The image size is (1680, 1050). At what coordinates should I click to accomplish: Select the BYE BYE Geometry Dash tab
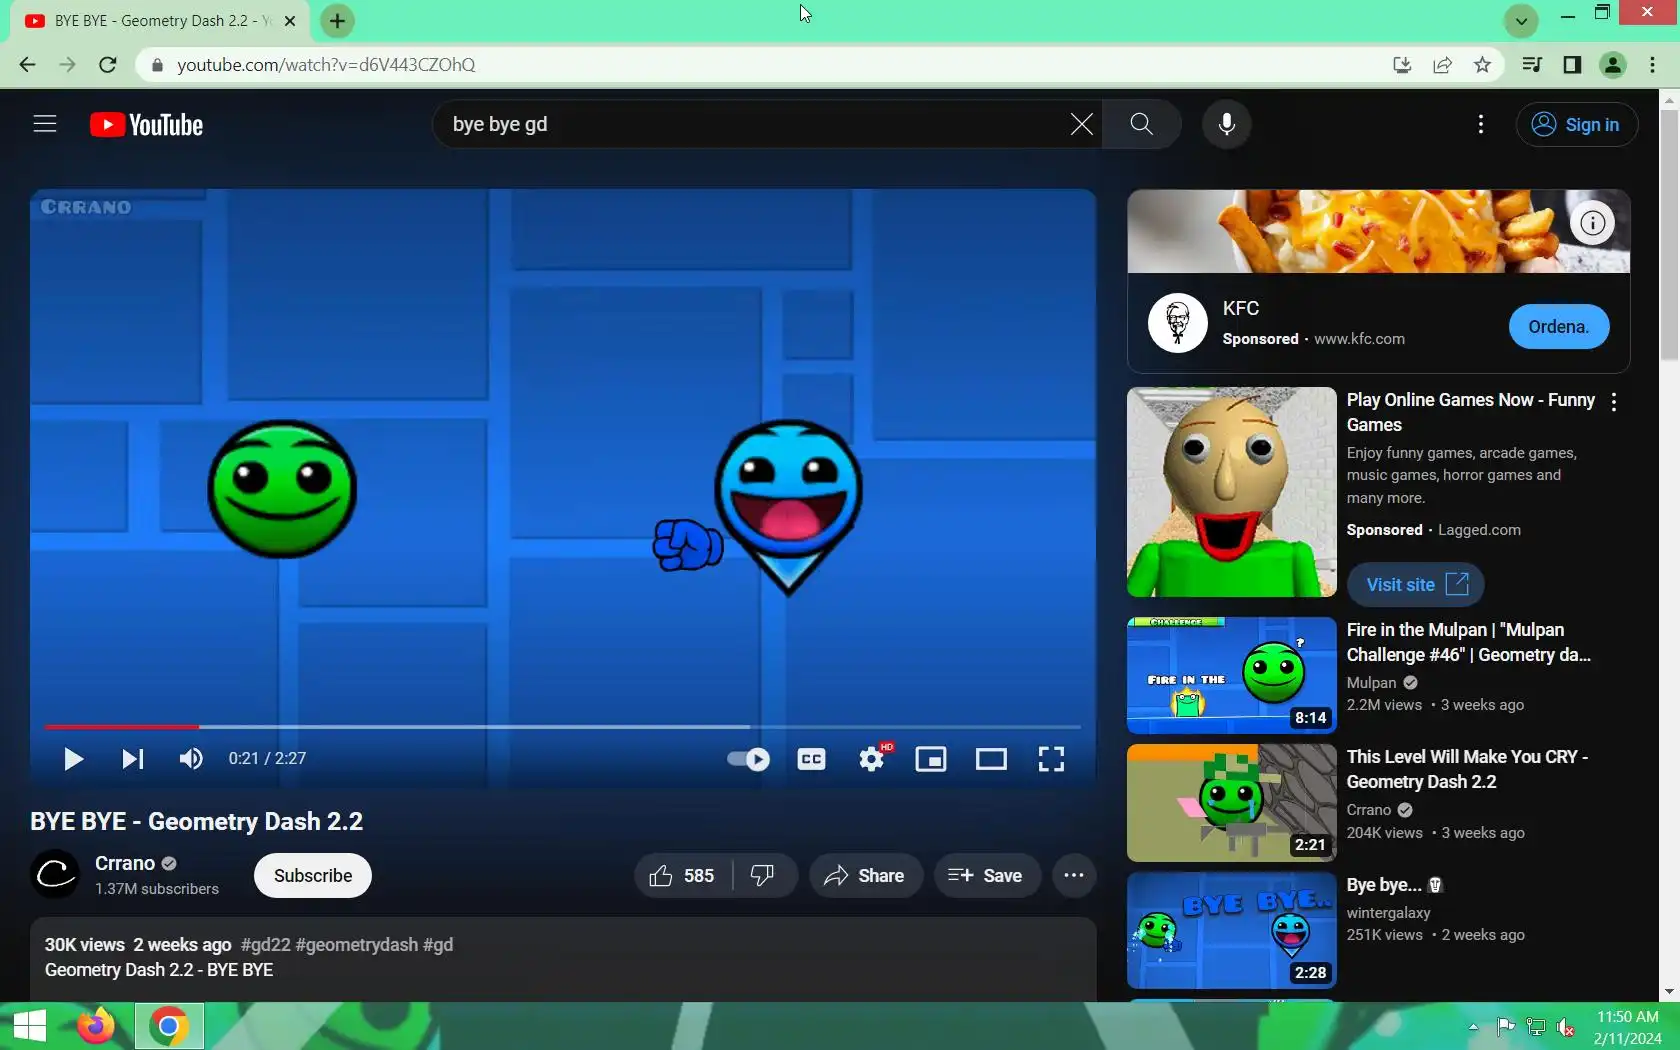point(160,21)
